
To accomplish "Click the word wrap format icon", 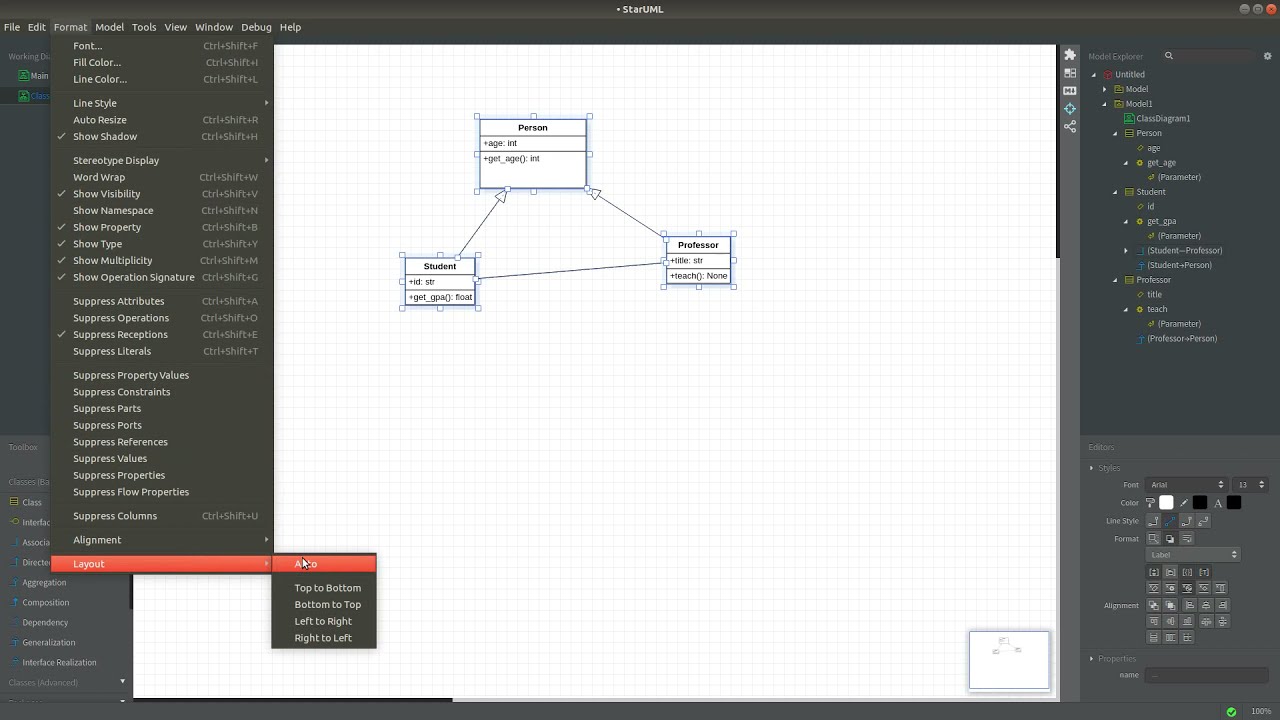I will point(1187,539).
